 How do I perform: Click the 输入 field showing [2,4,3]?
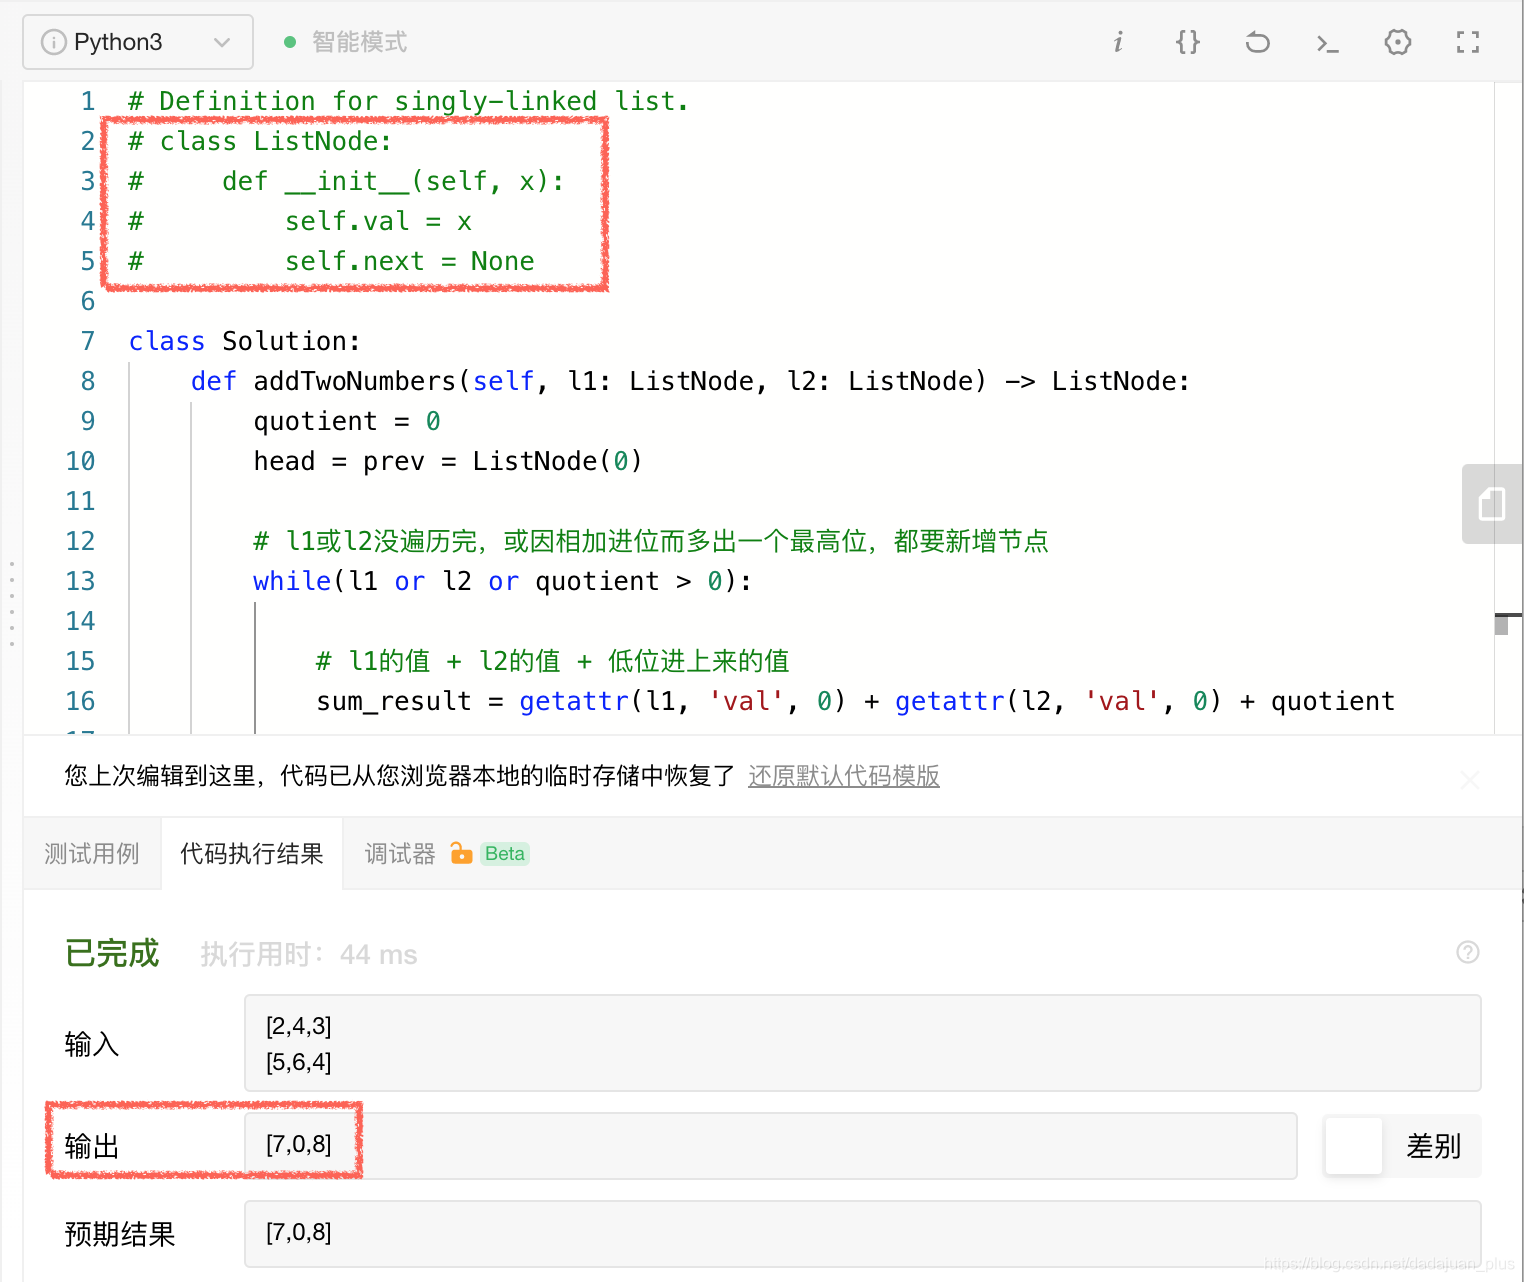click(862, 1043)
